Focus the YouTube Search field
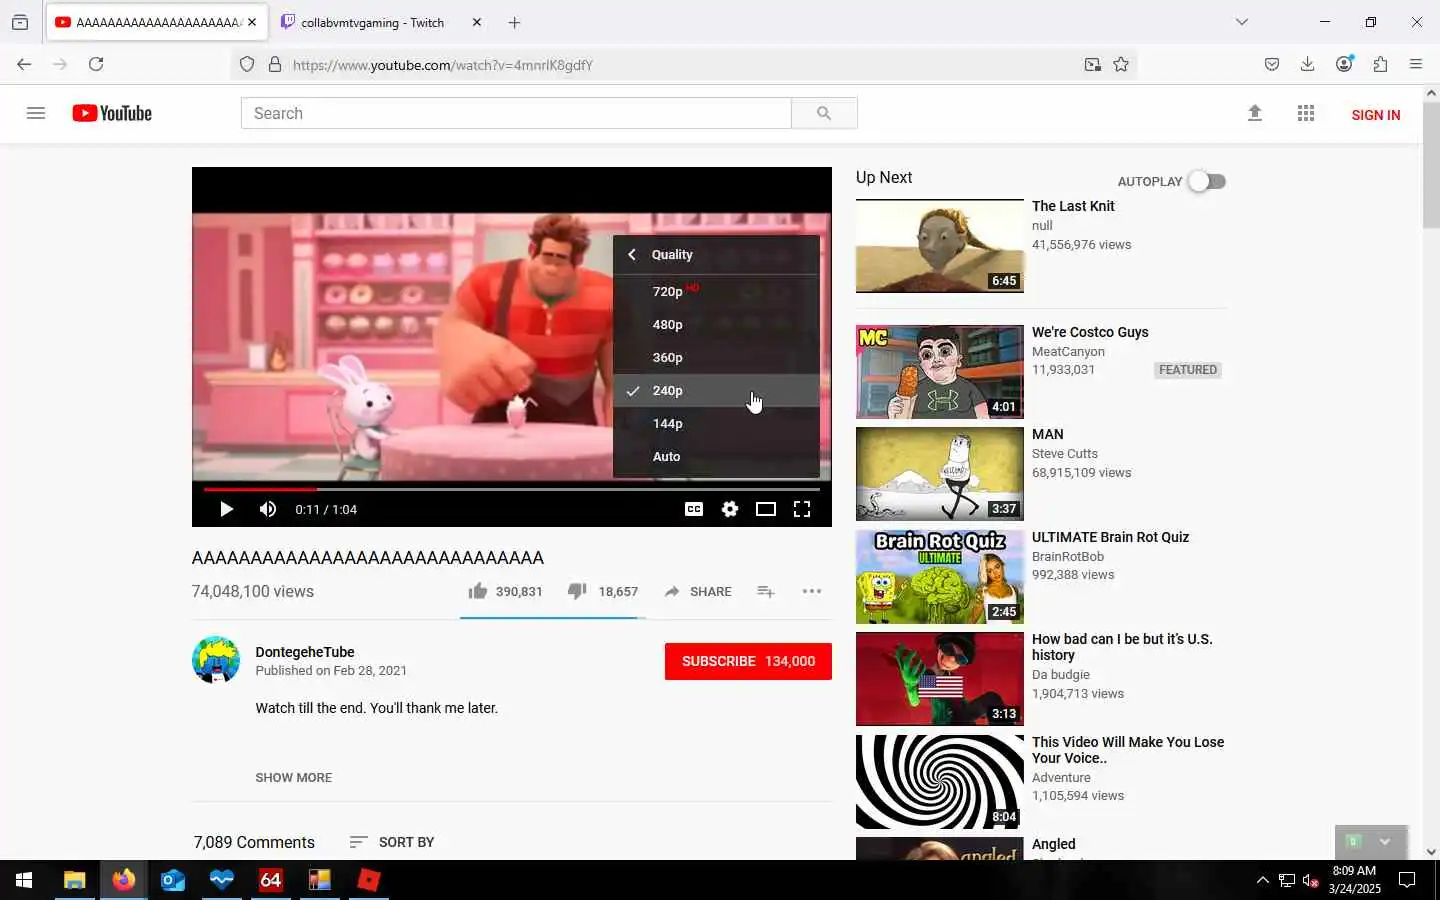1440x900 pixels. pos(516,113)
